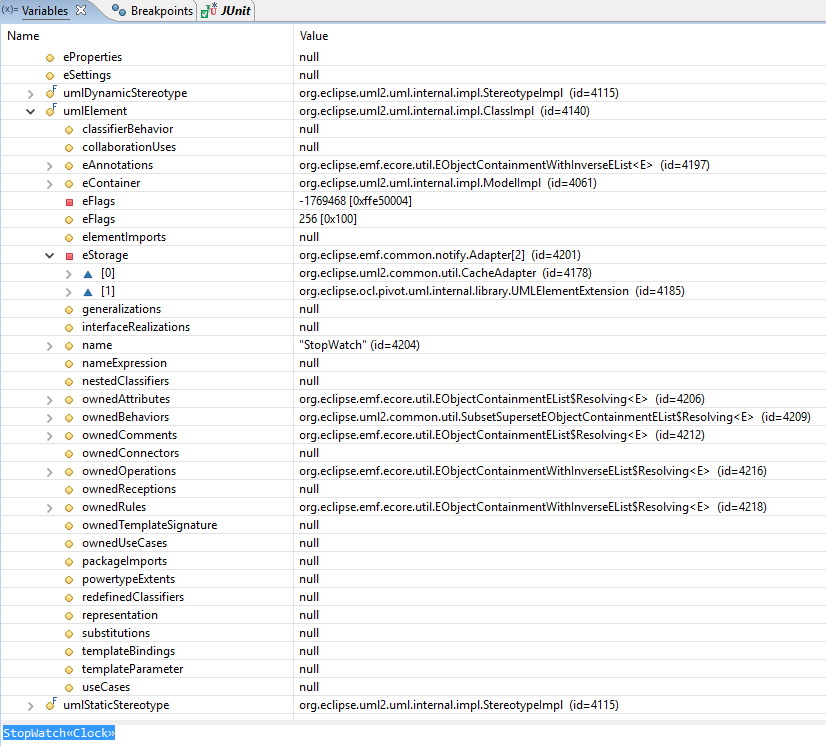
Task: Select the redefinedClassifiers row
Action: (413, 597)
